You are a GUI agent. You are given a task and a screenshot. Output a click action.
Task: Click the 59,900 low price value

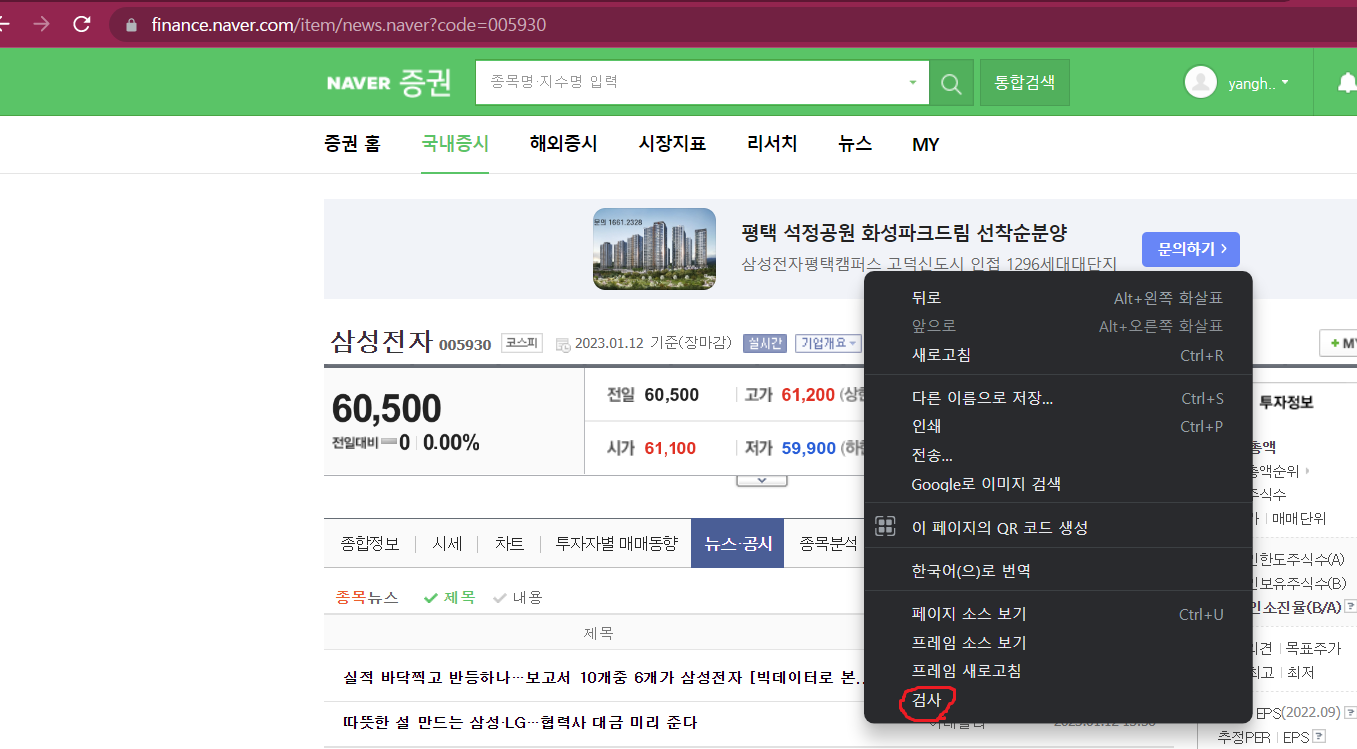[x=809, y=448]
